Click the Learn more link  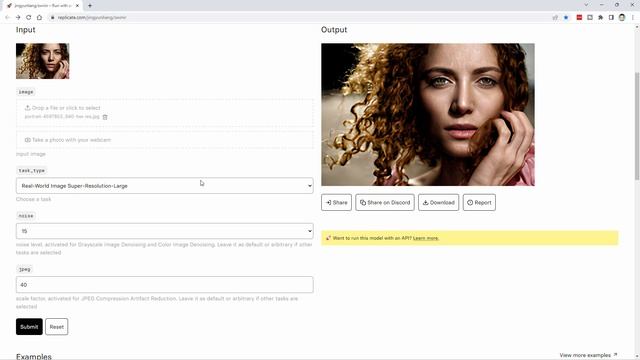[426, 238]
